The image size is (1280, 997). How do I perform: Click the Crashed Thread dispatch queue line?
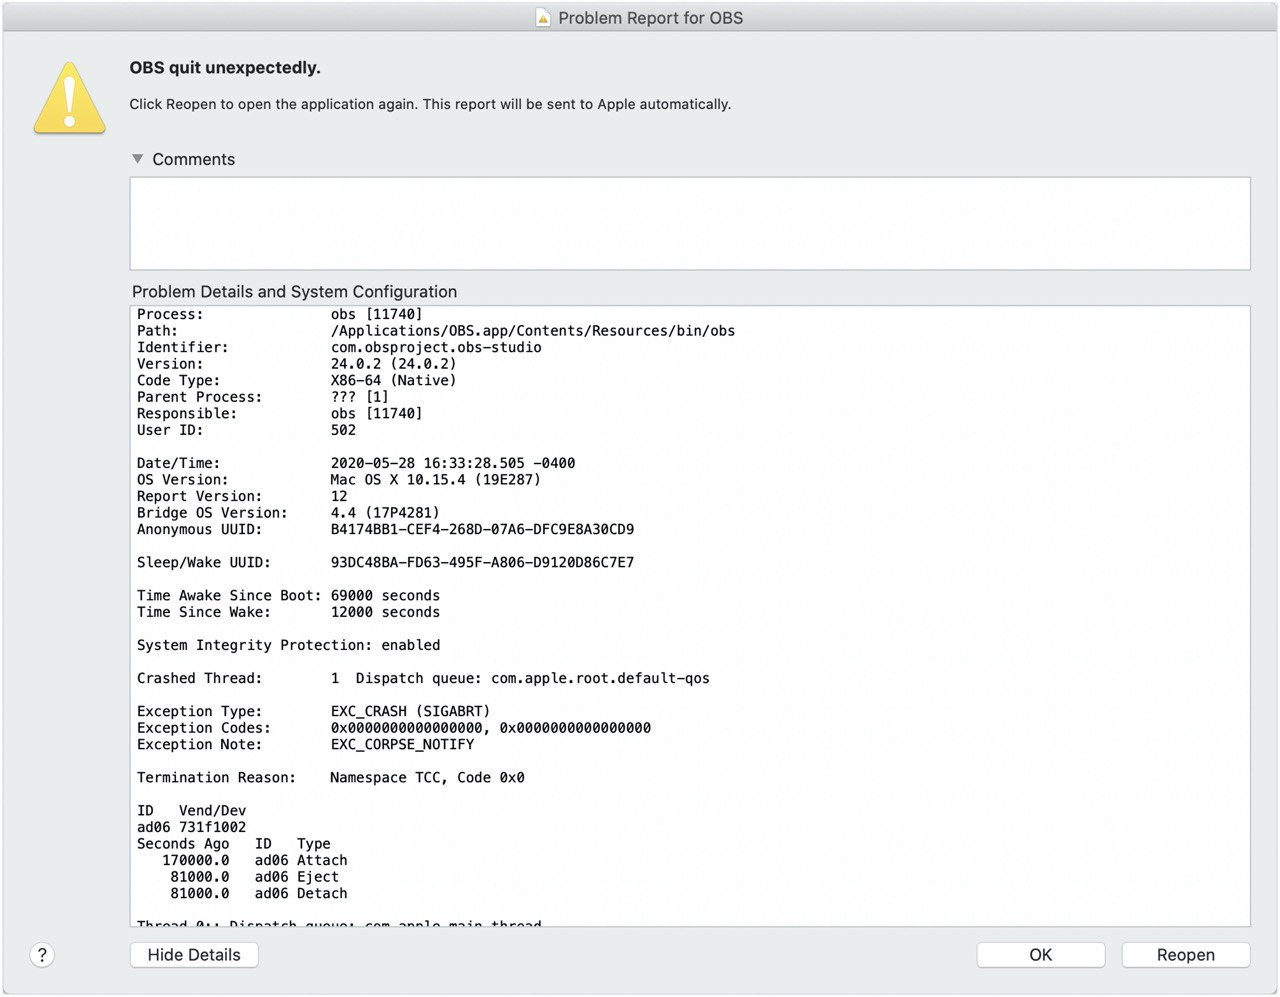coord(423,678)
